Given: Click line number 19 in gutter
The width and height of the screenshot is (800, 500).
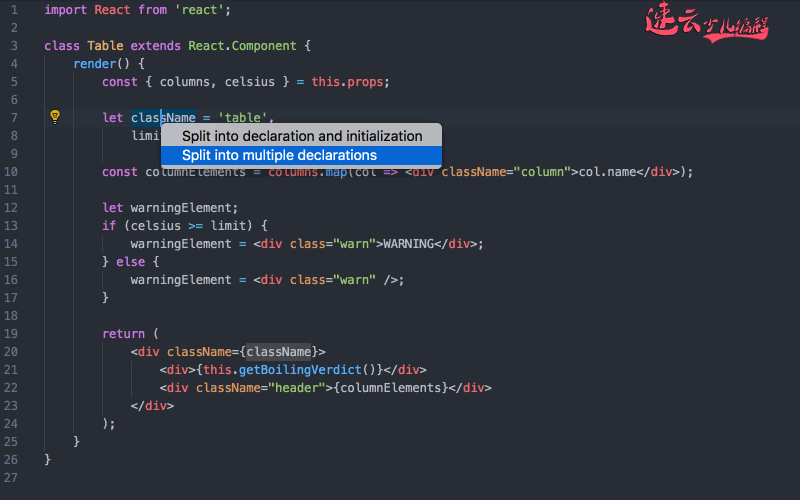Looking at the screenshot, I should [x=11, y=334].
